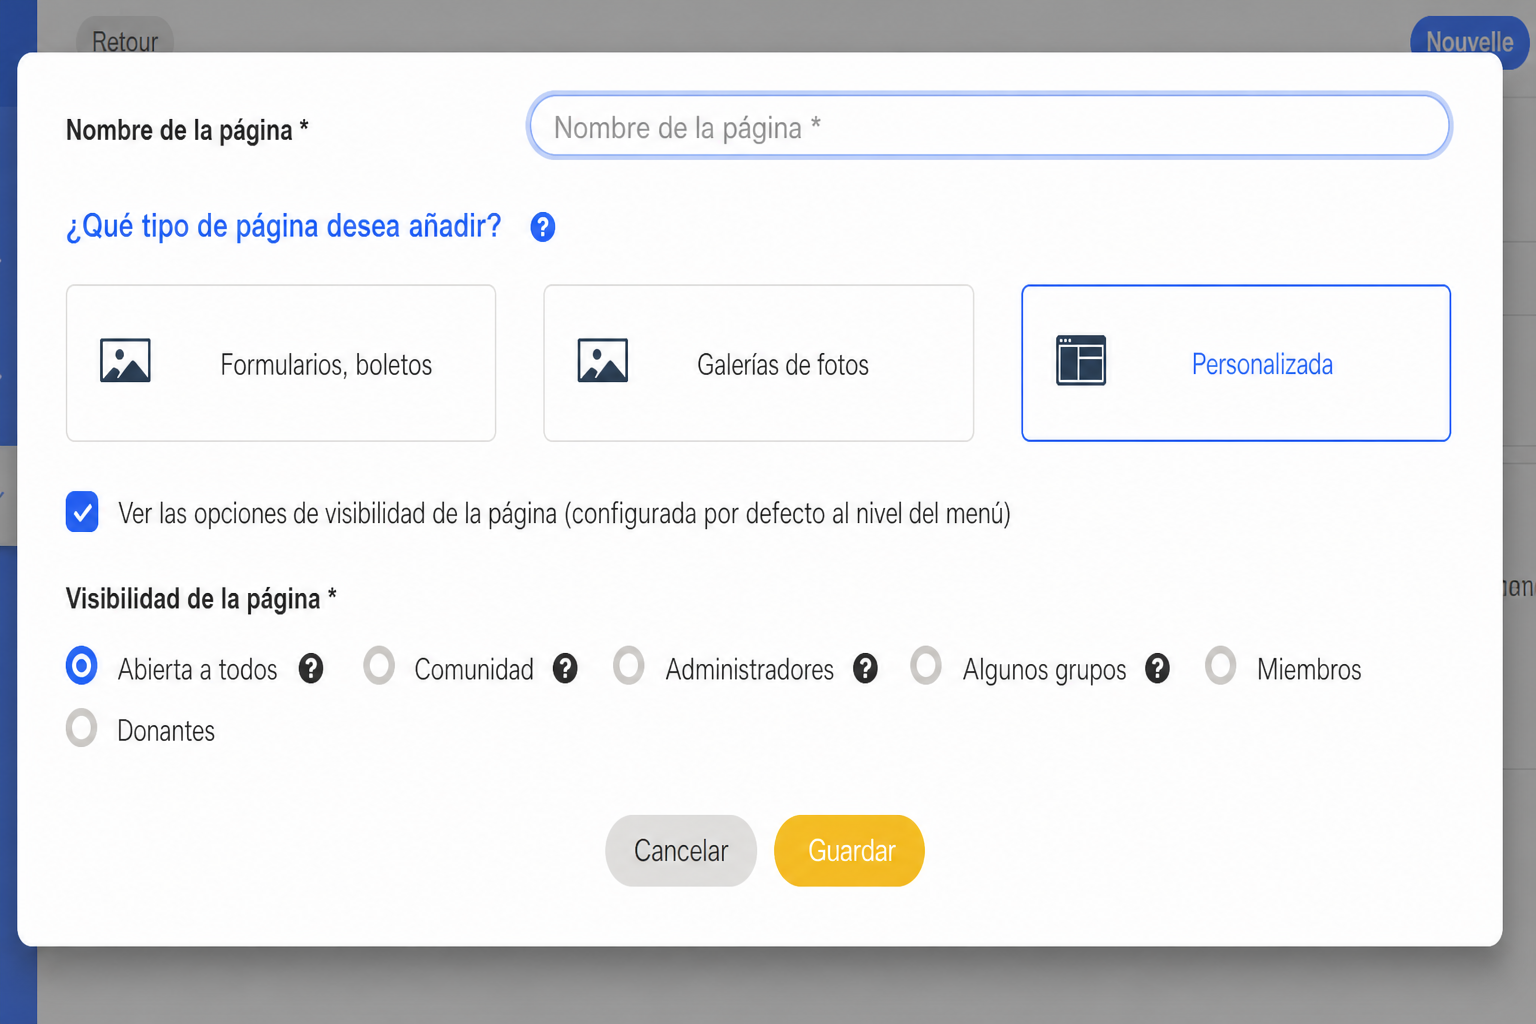Open help icon next to Comunidad

pos(565,668)
